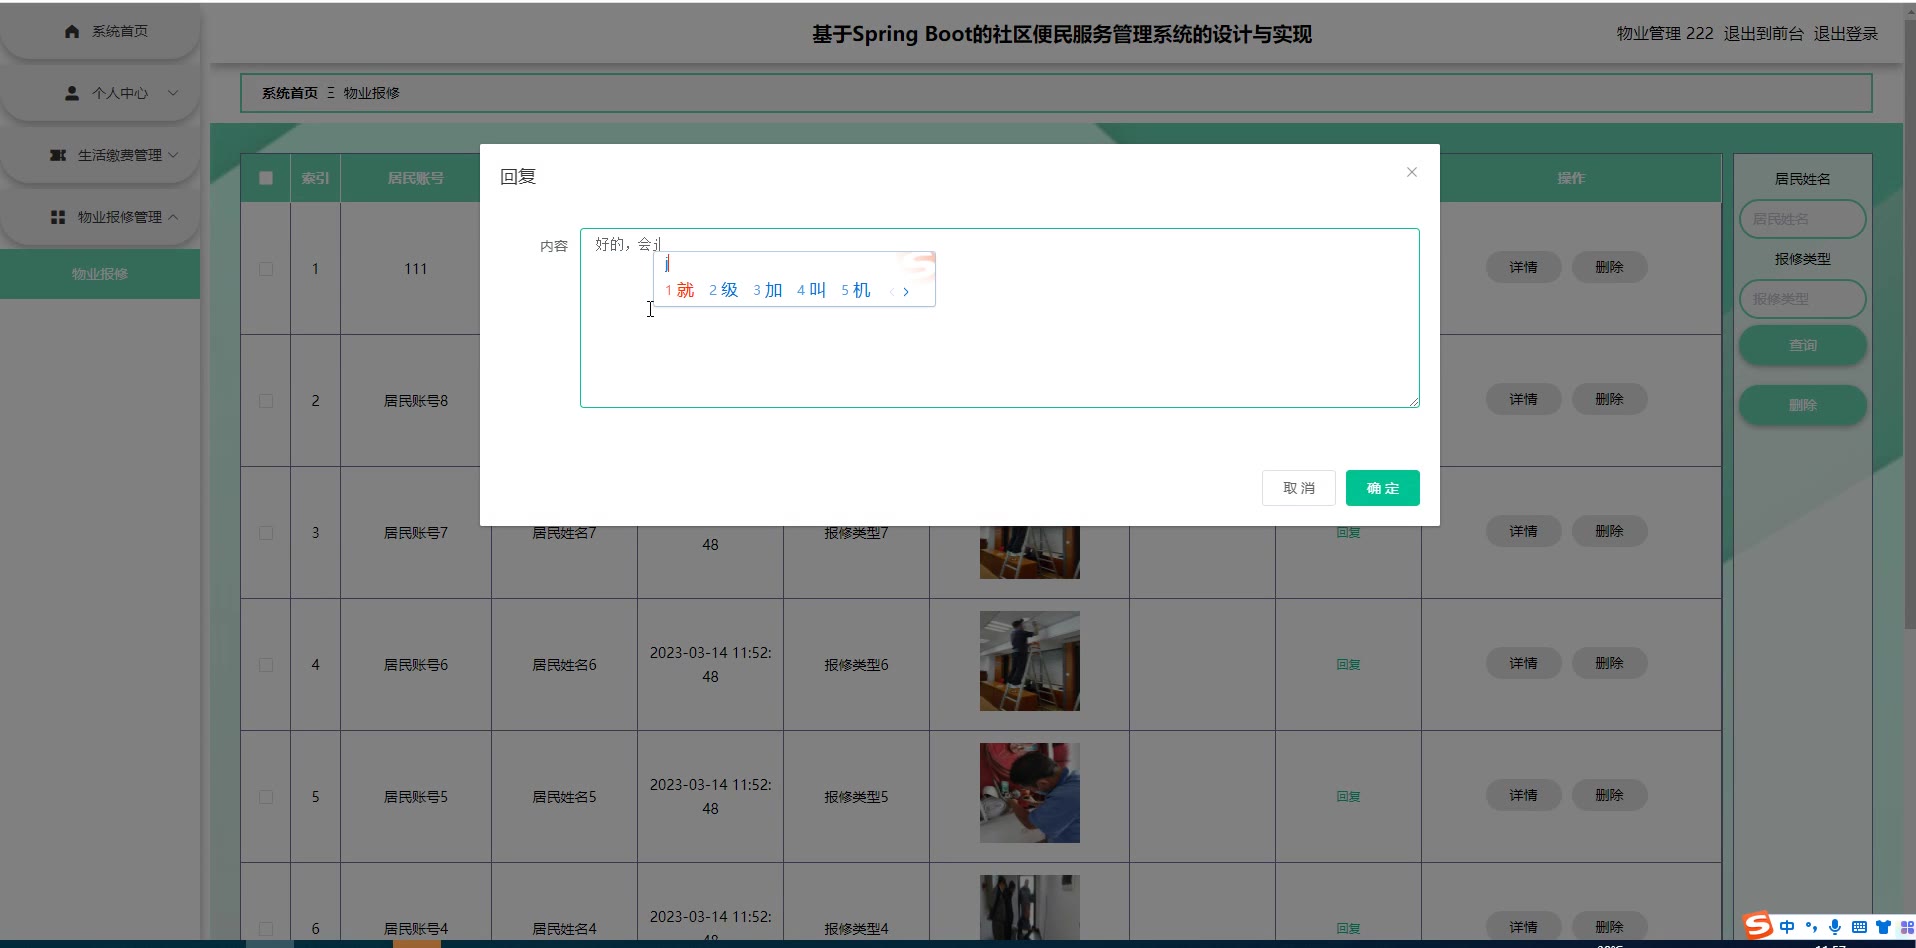Expand the 生活缴费管理 menu chevron
This screenshot has width=1916, height=948.
click(x=173, y=155)
